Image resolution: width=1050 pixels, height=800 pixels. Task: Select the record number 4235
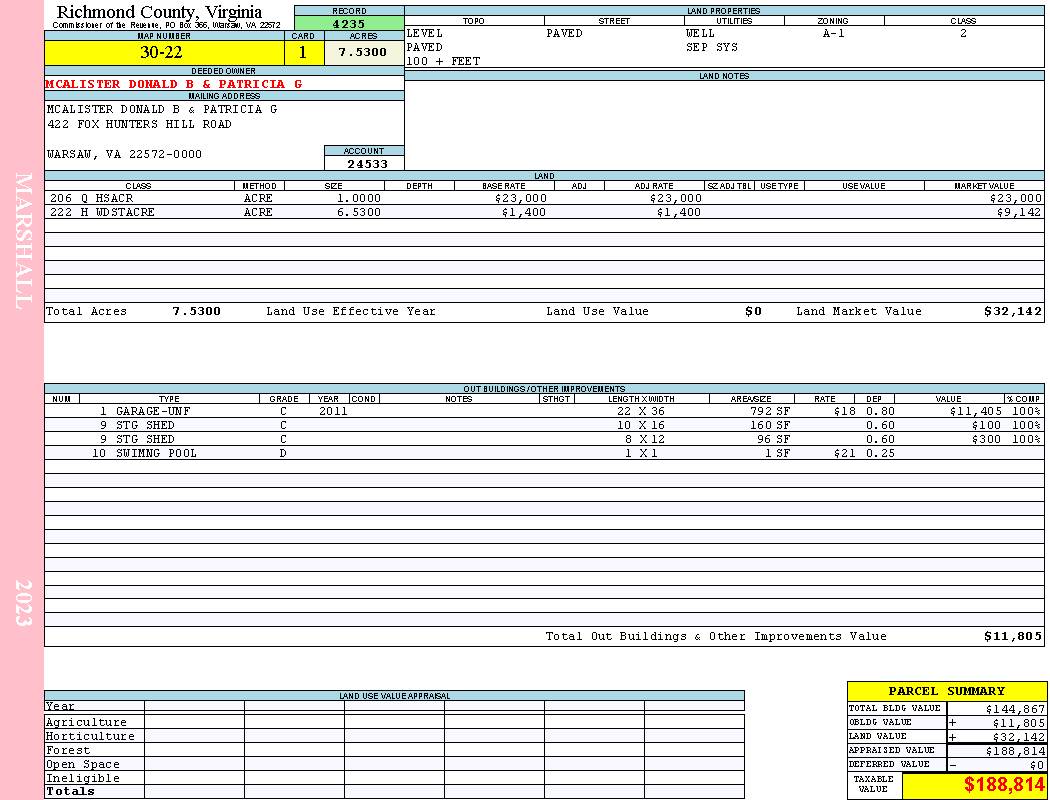tap(349, 23)
